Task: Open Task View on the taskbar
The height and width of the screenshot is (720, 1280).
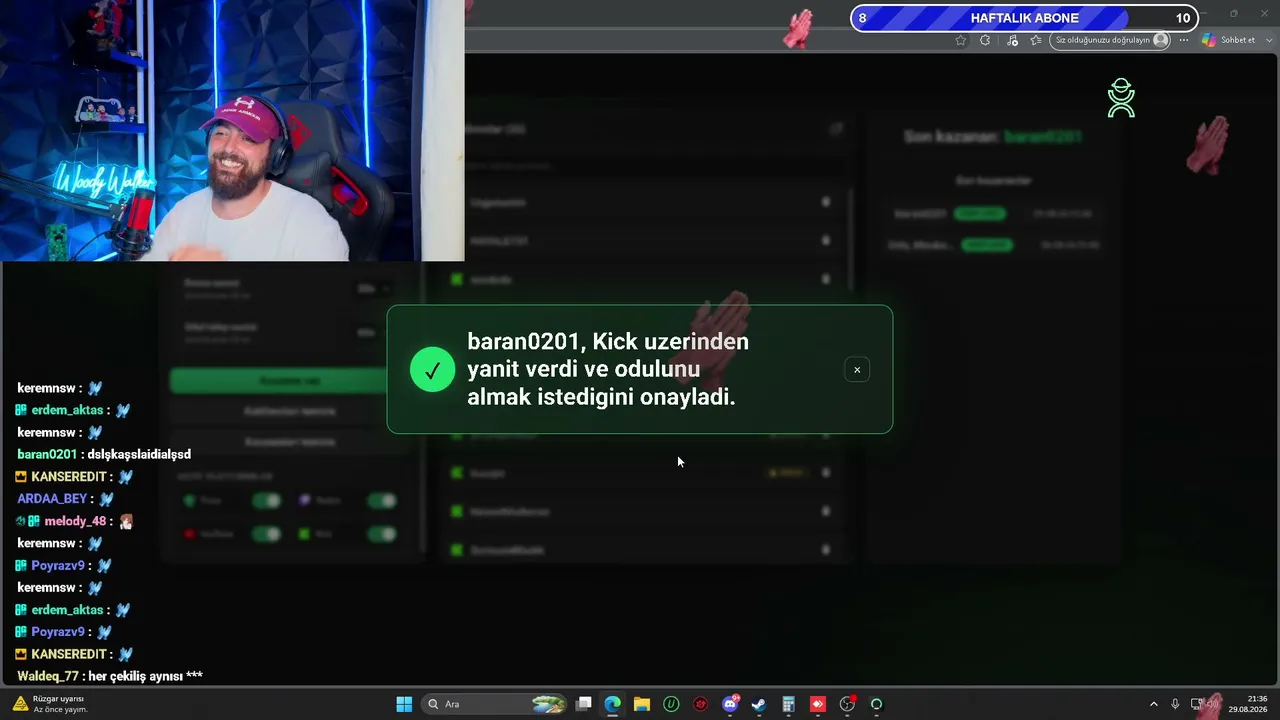Action: pos(584,704)
